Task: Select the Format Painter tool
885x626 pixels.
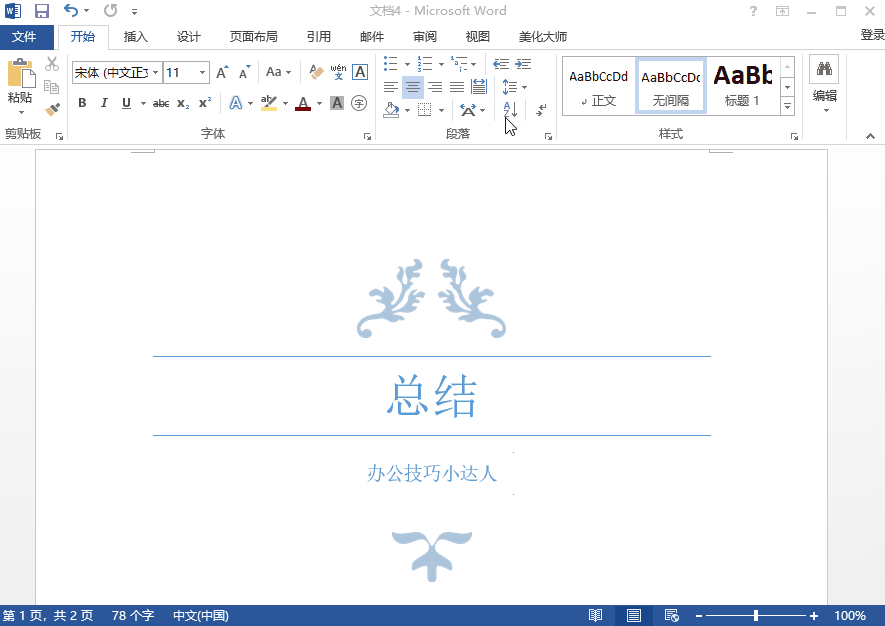Action: coord(51,109)
